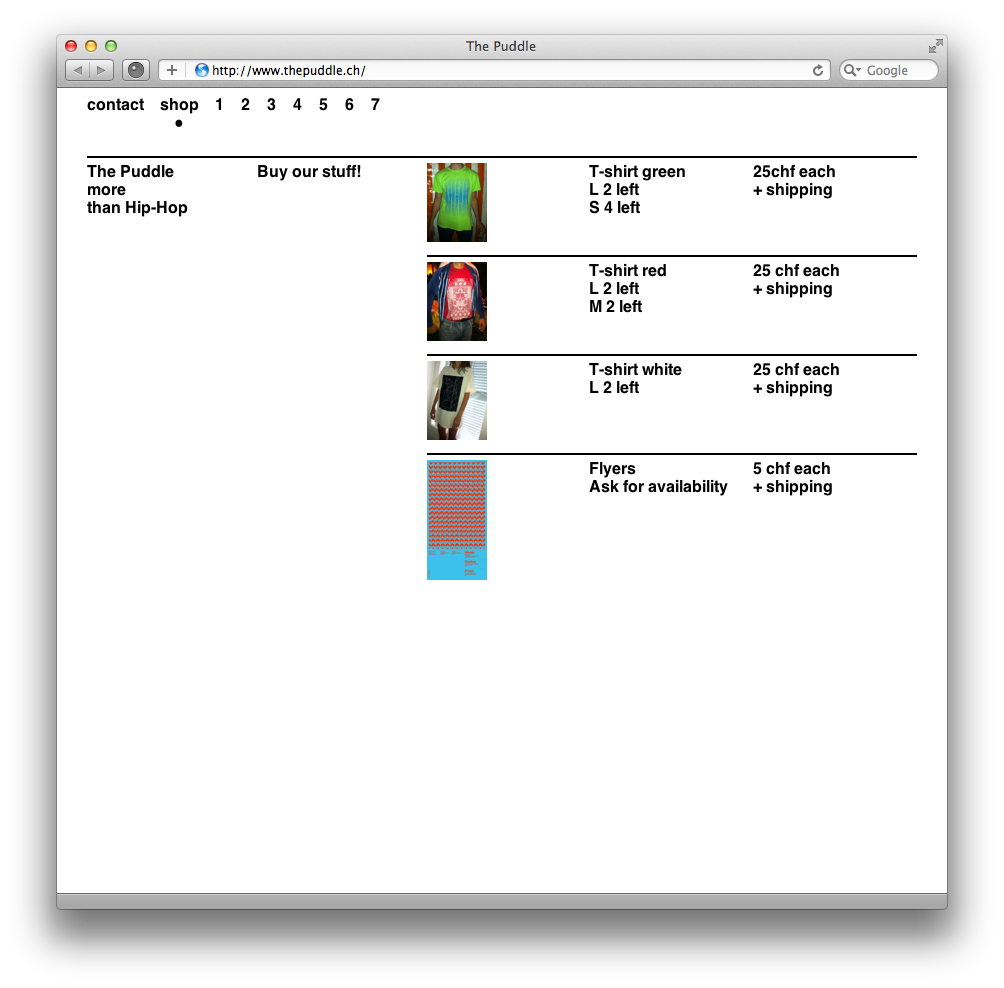The width and height of the screenshot is (1004, 988).
Task: View the red T-shirt thumbnail
Action: pos(457,301)
